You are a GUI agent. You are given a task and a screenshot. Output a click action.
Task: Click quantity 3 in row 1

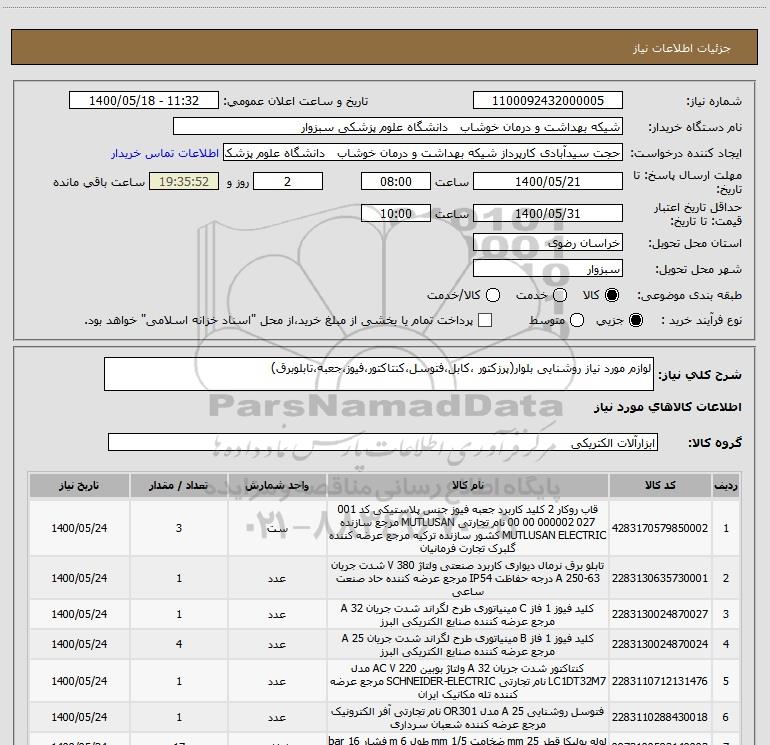click(179, 528)
